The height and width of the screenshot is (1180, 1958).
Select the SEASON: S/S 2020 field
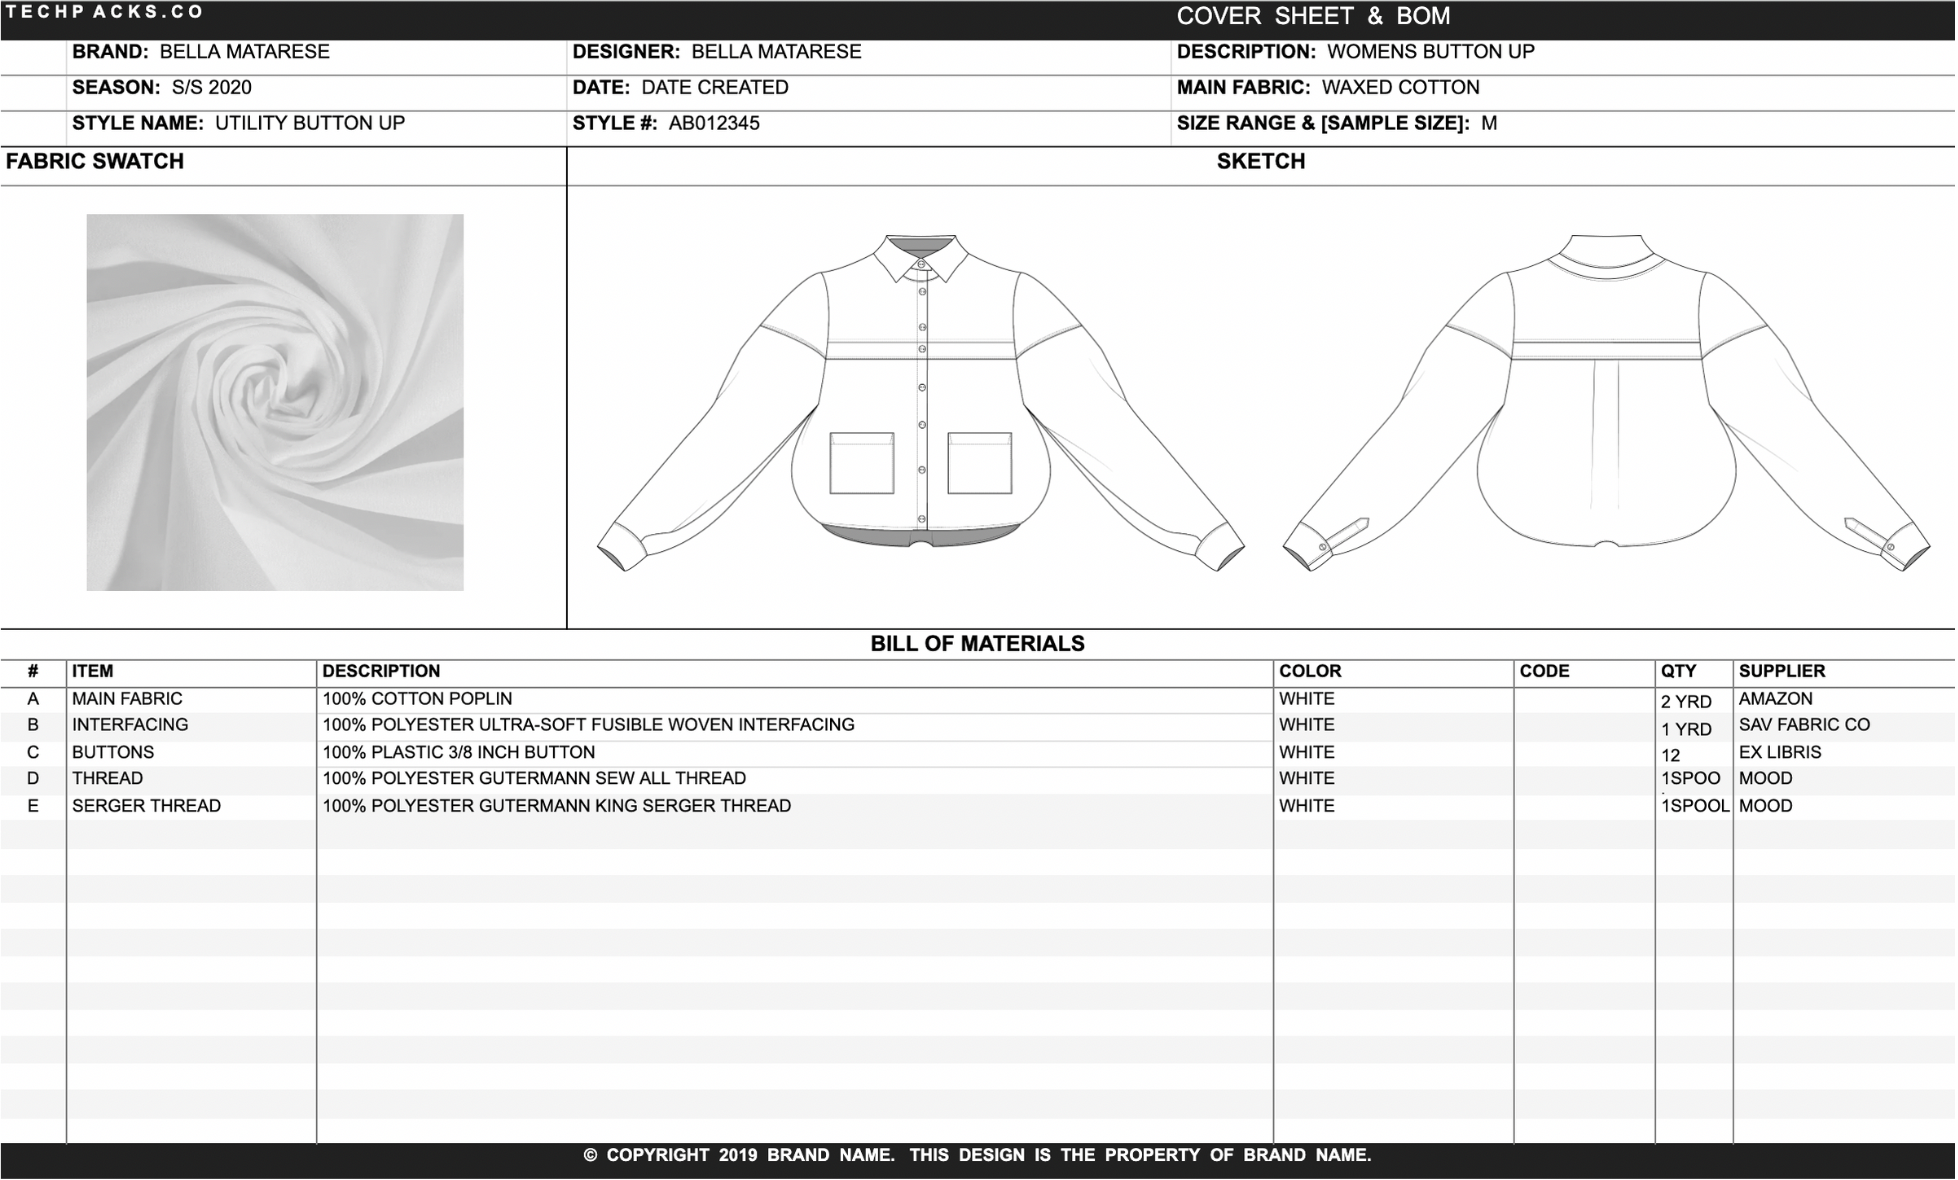click(162, 88)
